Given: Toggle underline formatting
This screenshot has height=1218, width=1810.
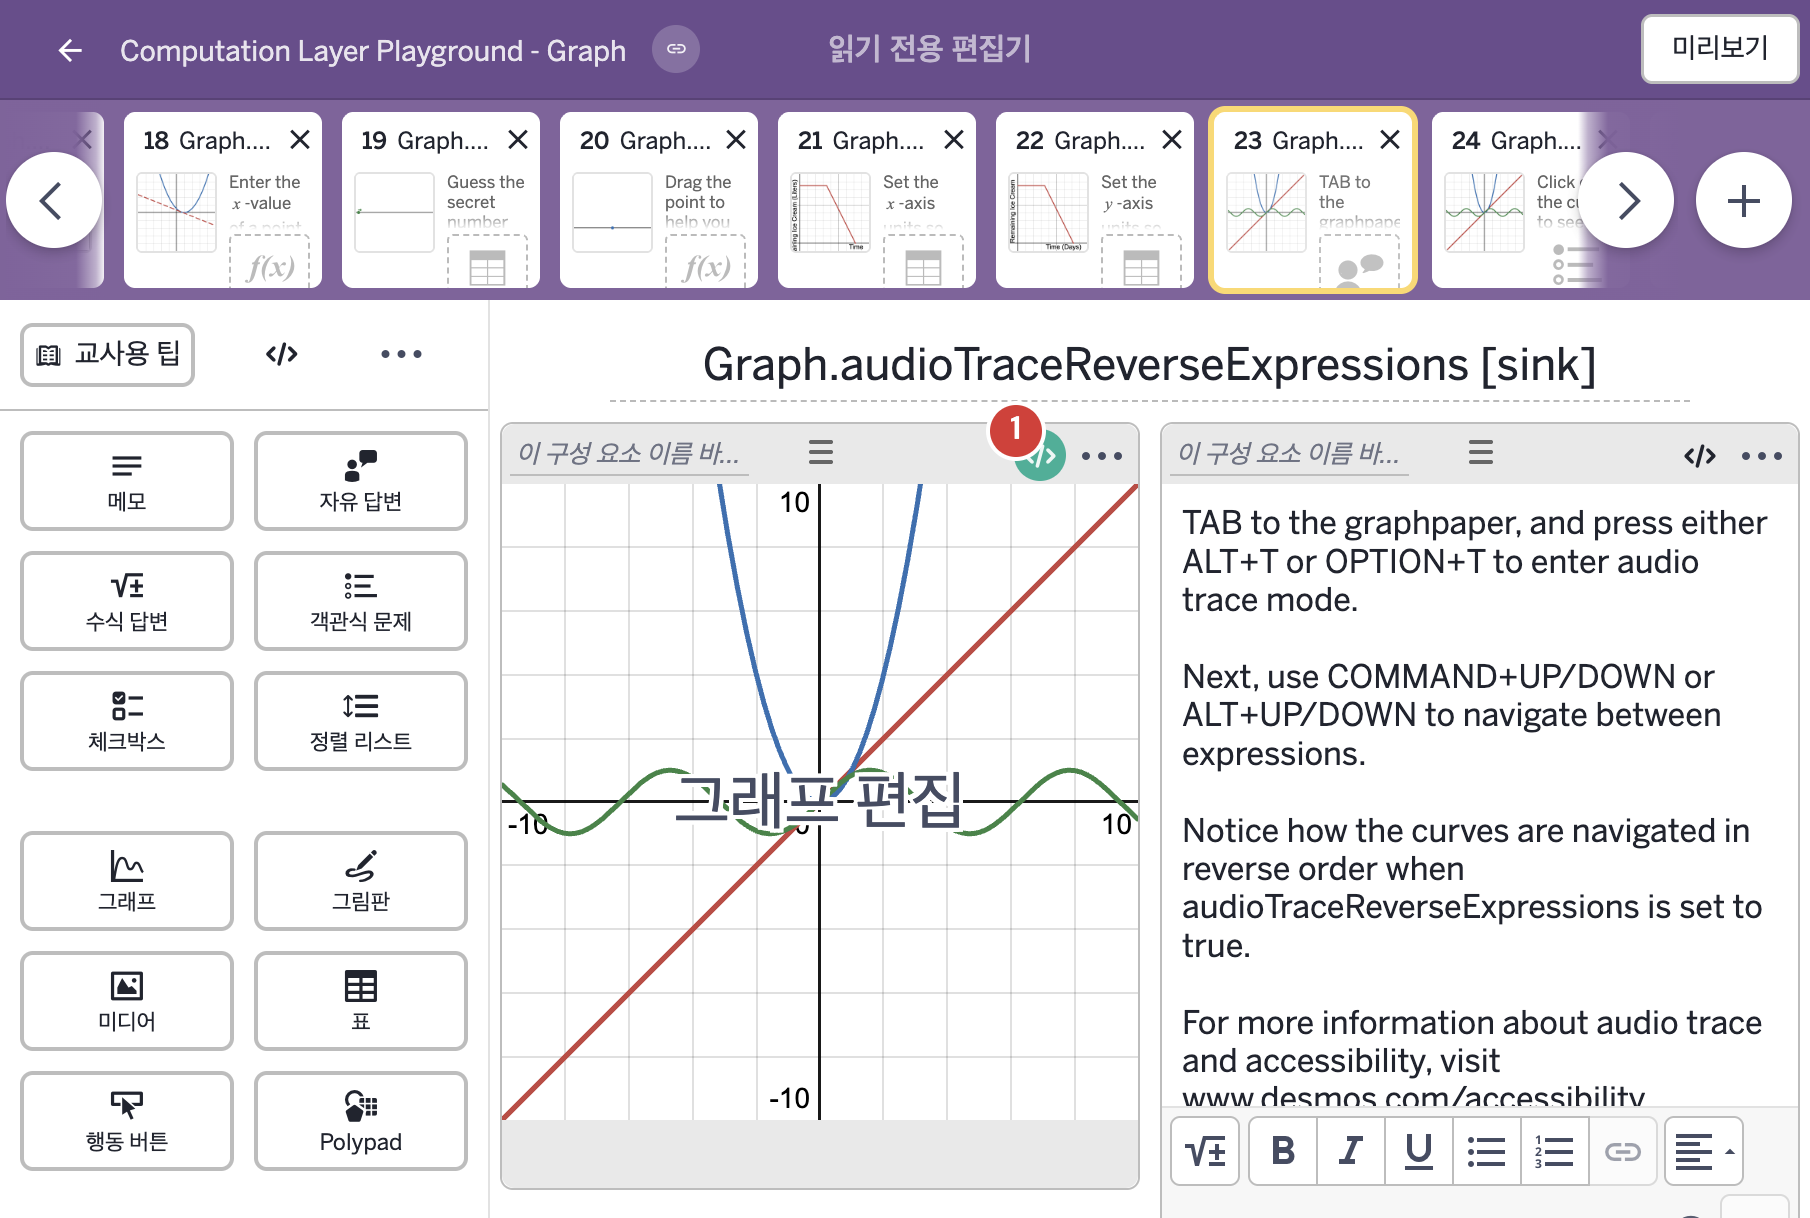Looking at the screenshot, I should tap(1419, 1152).
